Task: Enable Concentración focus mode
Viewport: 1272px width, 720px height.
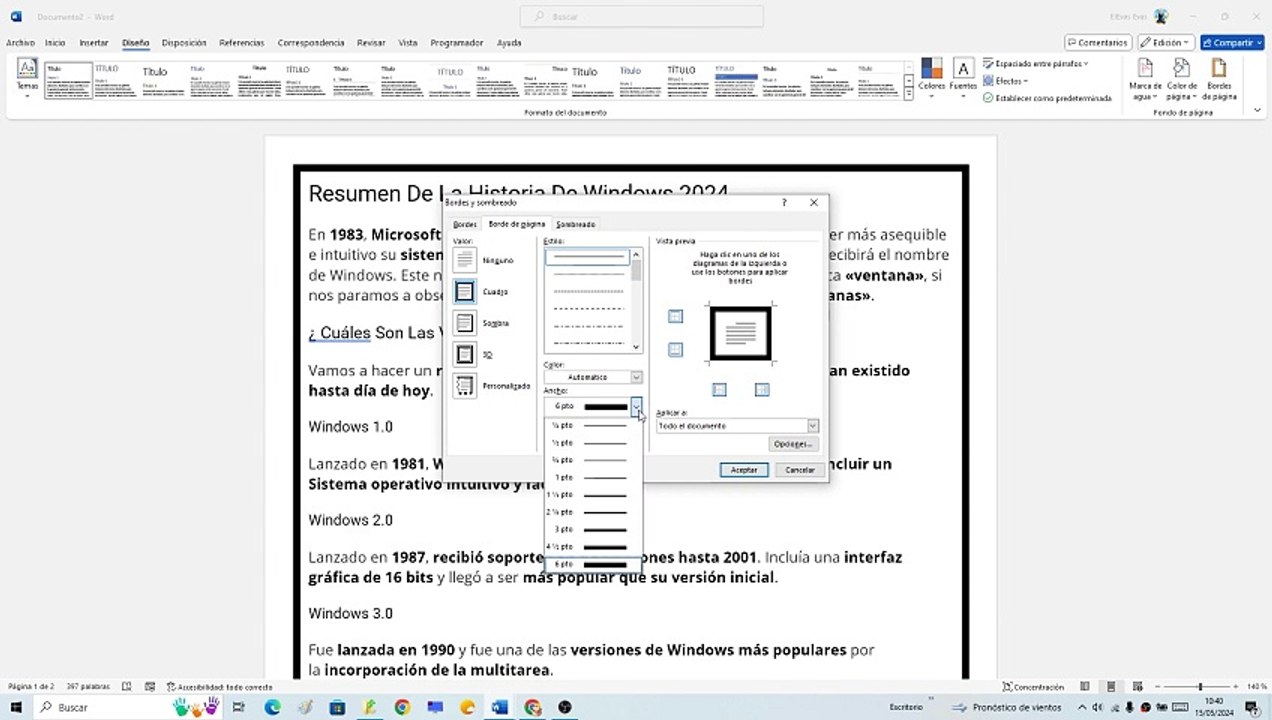Action: click(x=1033, y=687)
